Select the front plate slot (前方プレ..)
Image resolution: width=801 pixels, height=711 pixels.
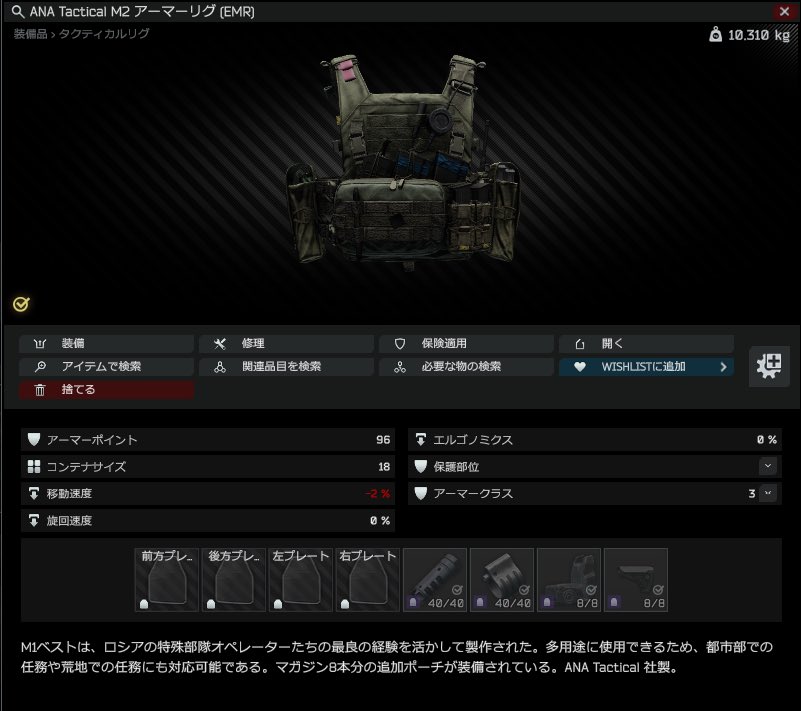tap(167, 580)
